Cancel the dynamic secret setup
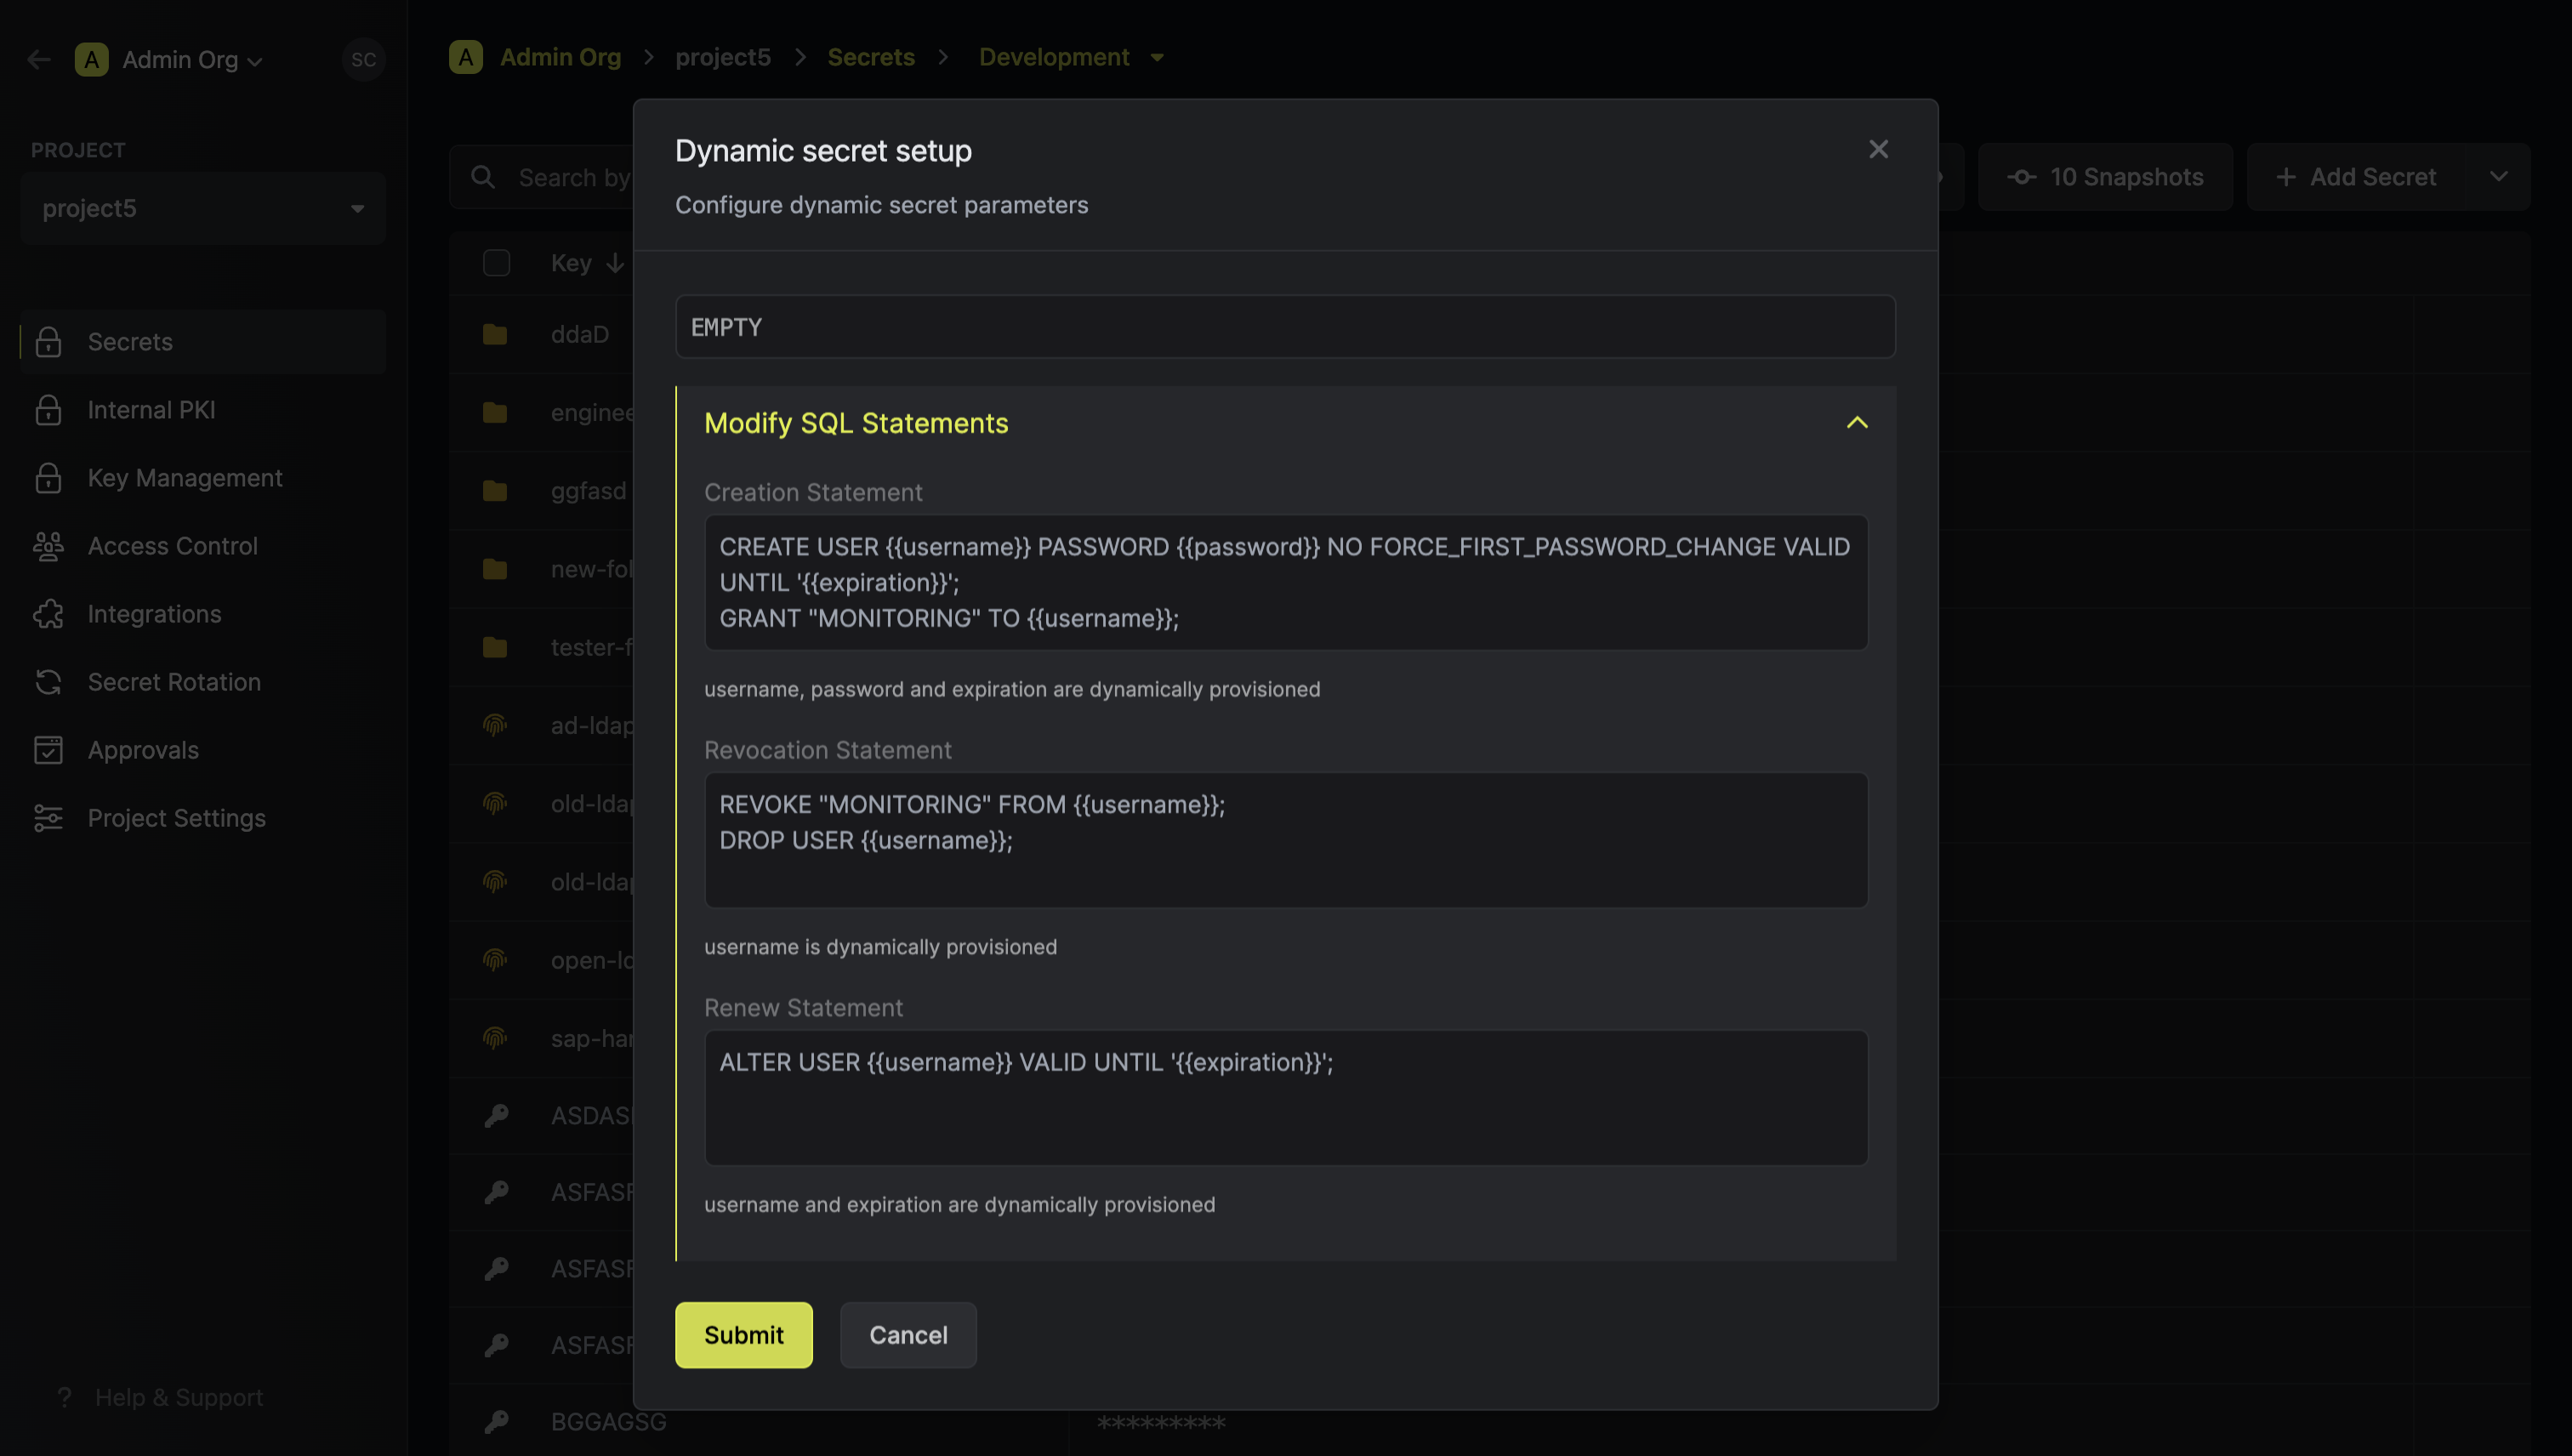This screenshot has width=2572, height=1456. pos(908,1335)
